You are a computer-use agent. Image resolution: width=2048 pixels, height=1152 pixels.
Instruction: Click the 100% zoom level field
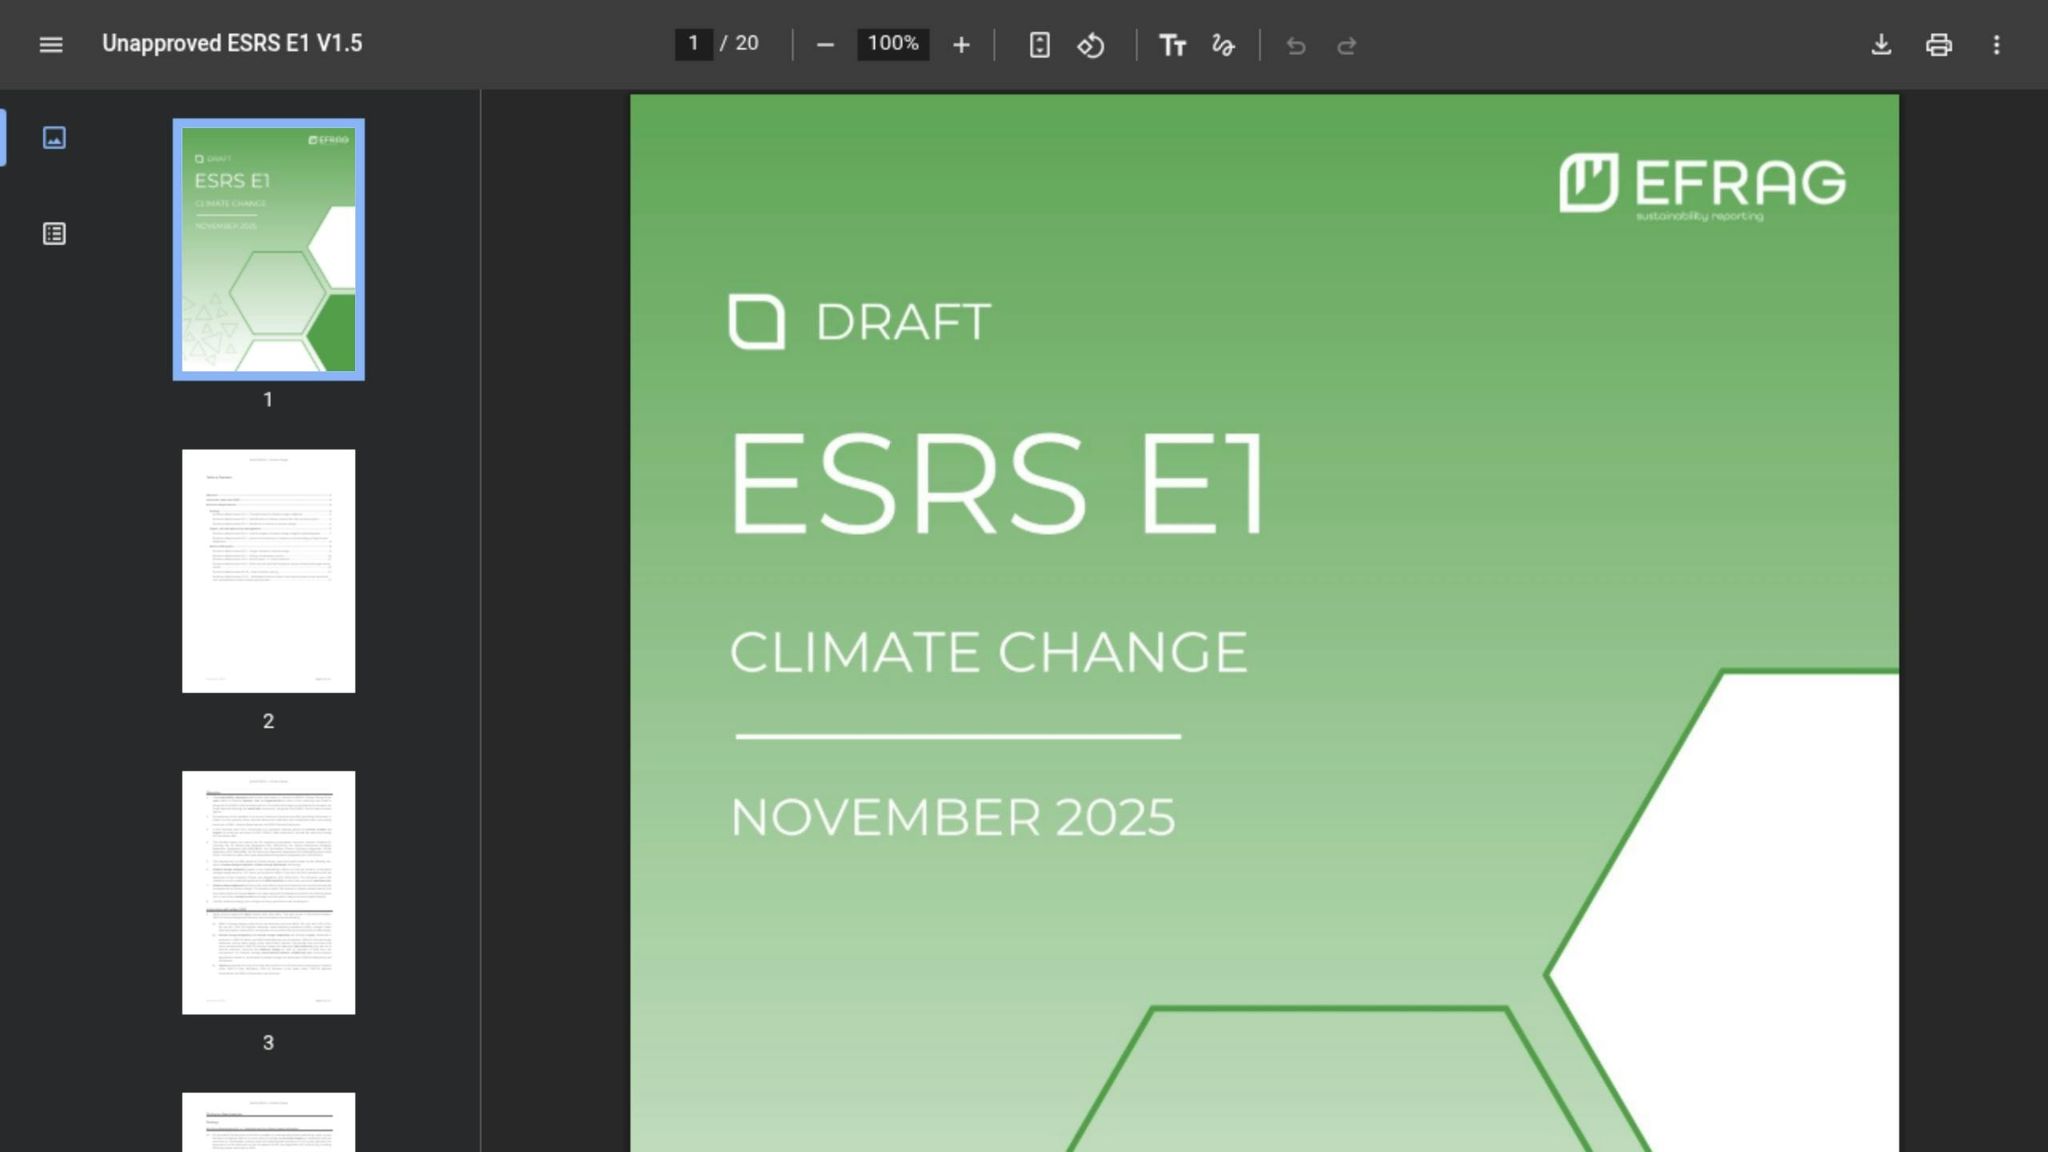coord(893,44)
